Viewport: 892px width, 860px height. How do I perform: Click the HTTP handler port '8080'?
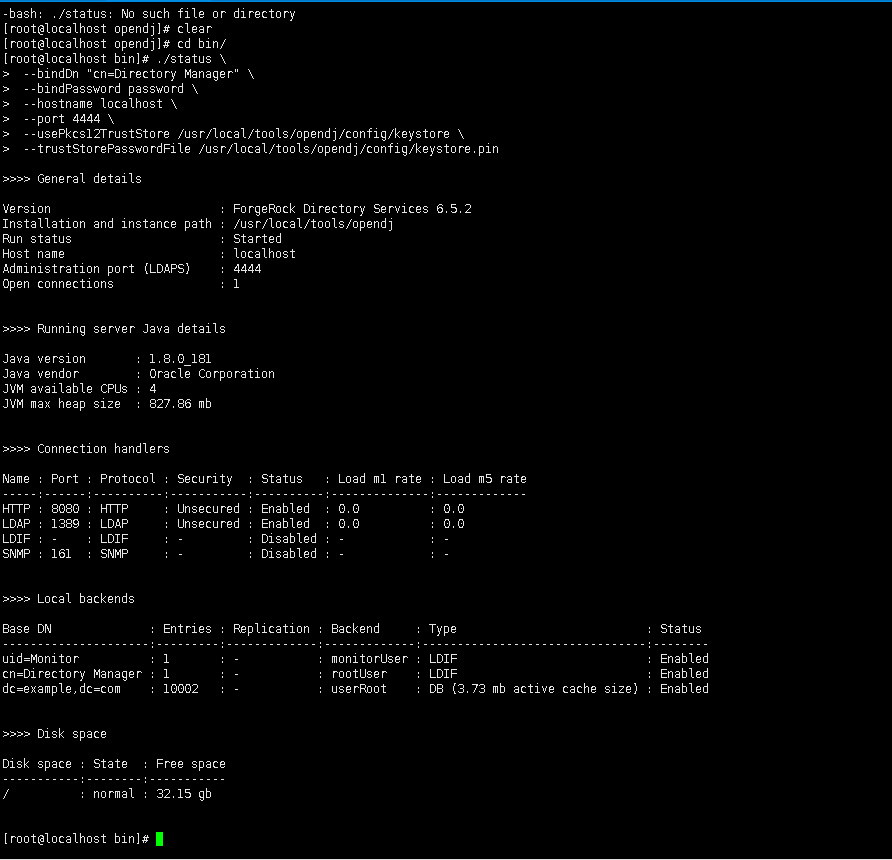click(x=65, y=509)
